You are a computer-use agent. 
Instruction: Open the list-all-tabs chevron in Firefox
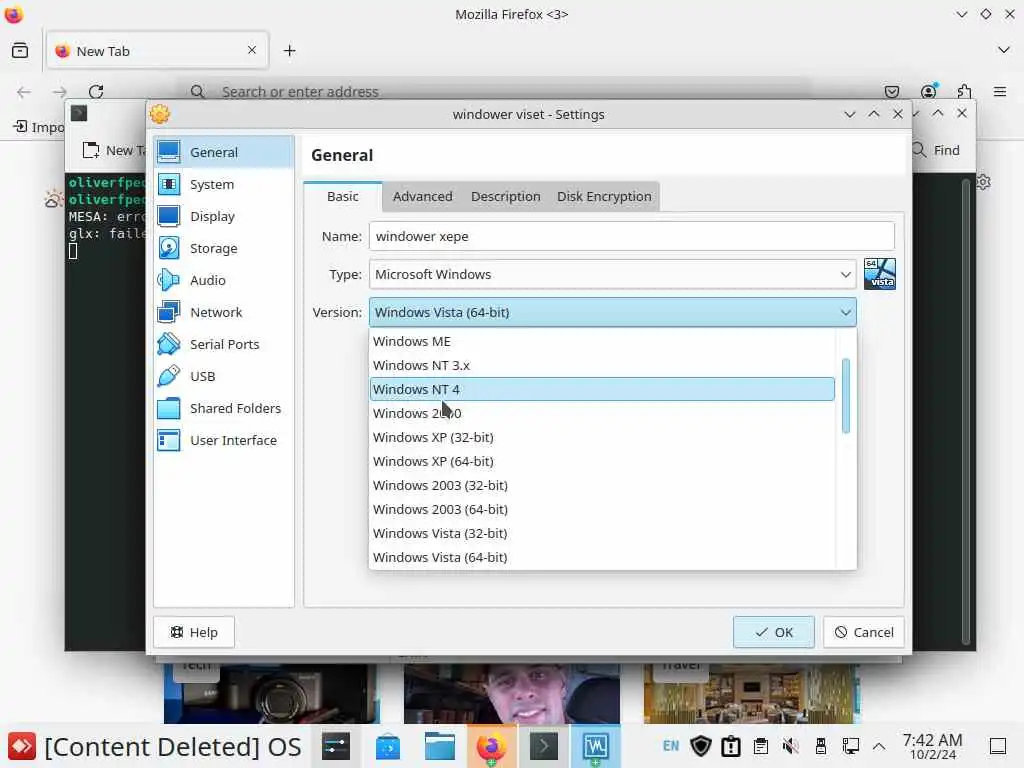tap(1004, 50)
